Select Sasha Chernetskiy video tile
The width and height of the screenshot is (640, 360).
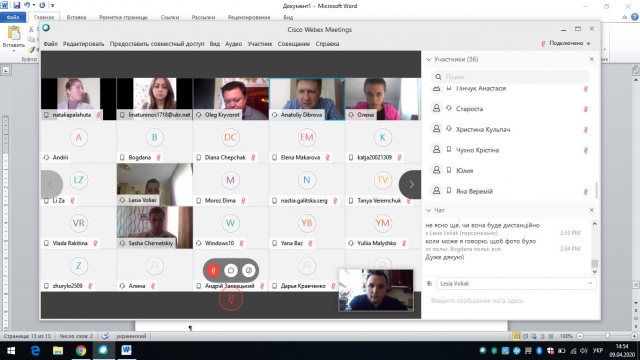point(155,228)
